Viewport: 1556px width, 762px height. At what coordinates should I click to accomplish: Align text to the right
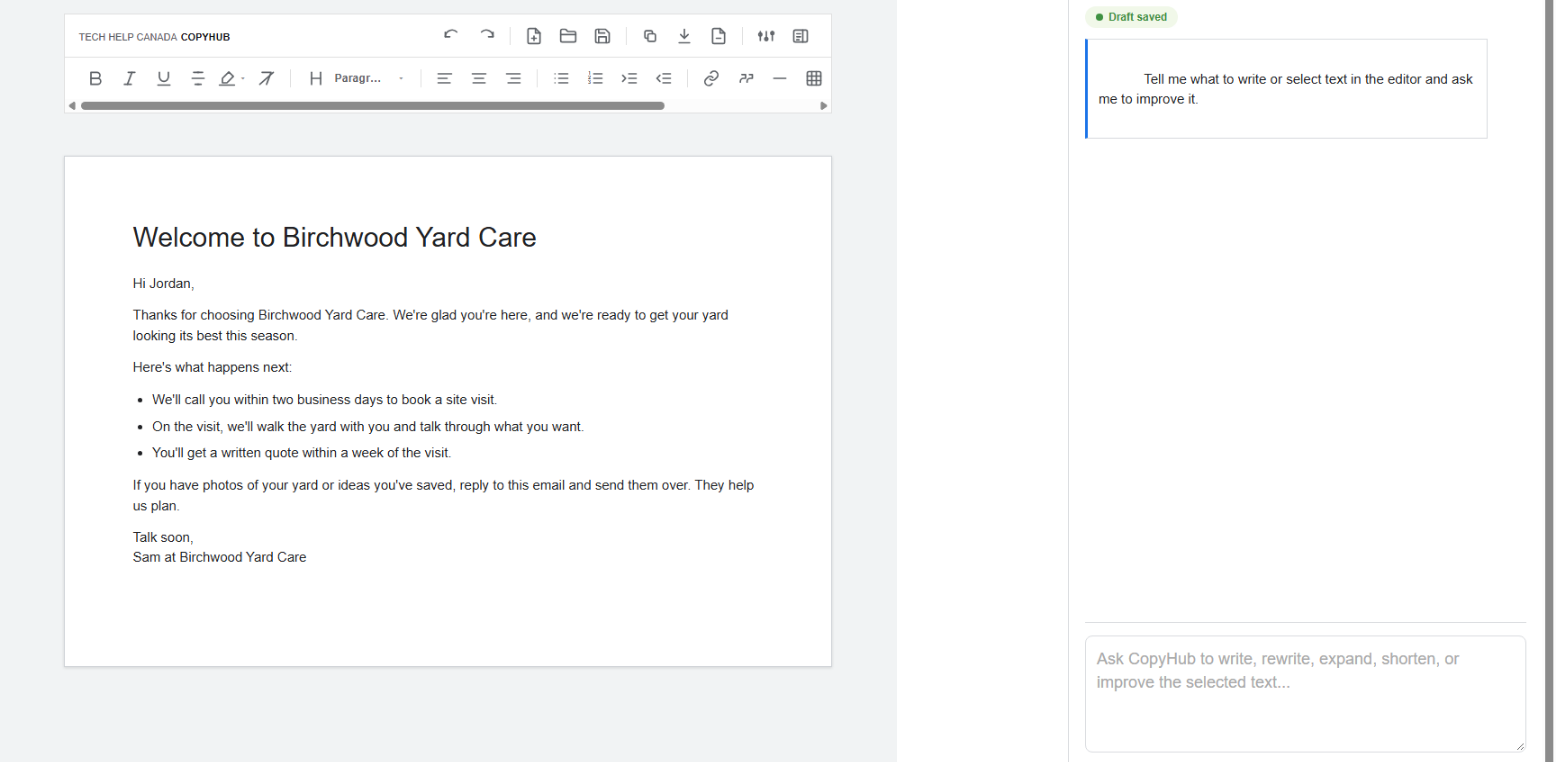point(513,78)
